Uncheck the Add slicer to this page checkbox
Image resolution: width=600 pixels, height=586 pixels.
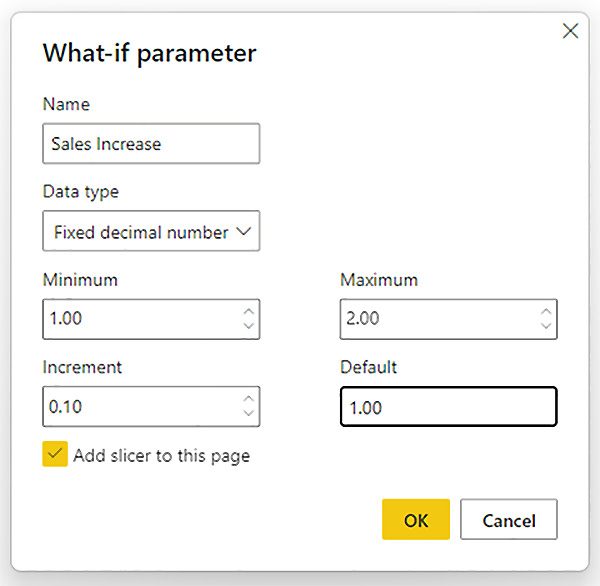point(55,455)
